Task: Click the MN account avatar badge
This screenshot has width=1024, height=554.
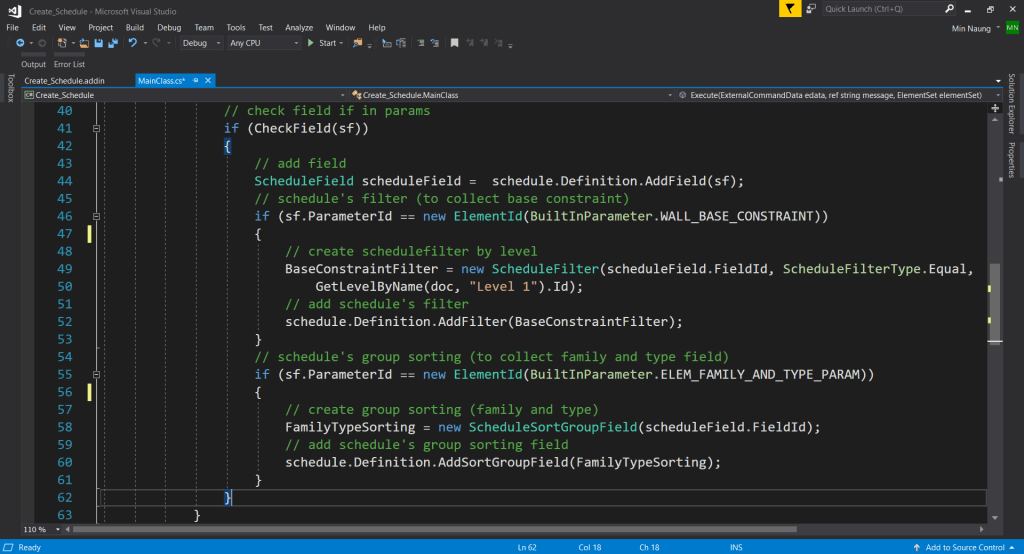Action: [x=1012, y=28]
